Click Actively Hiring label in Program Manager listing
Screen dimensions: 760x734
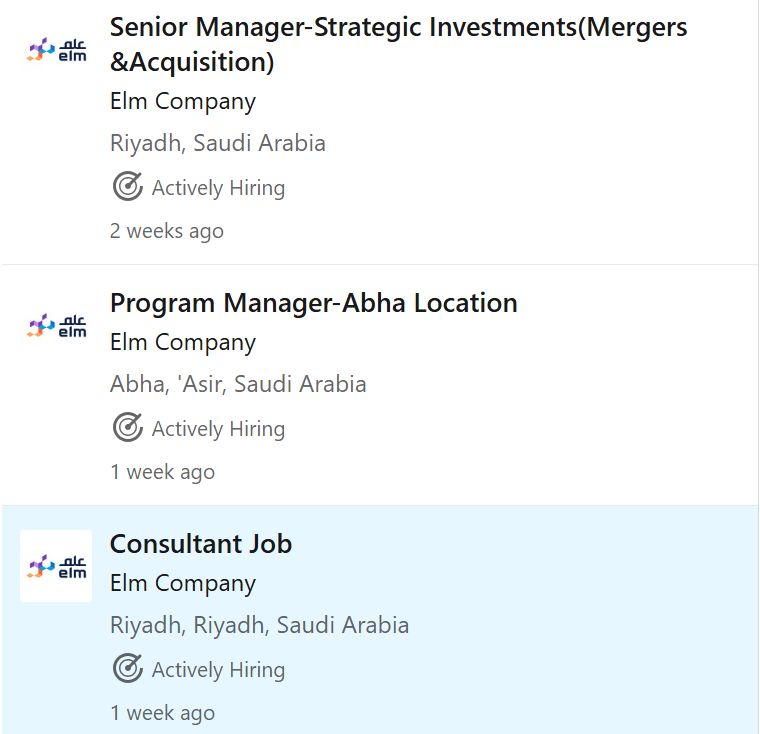(219, 429)
